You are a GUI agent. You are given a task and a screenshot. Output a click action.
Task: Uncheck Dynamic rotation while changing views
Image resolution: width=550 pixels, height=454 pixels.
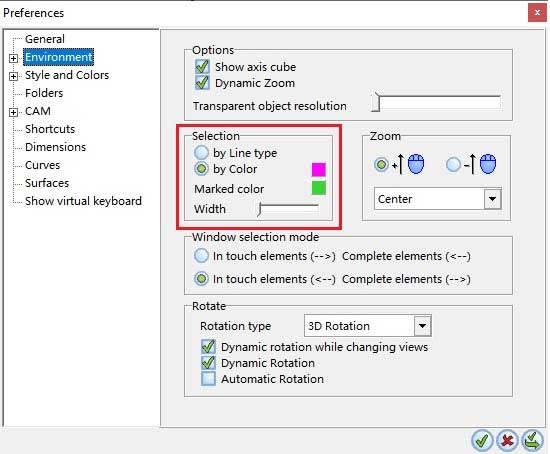point(208,347)
